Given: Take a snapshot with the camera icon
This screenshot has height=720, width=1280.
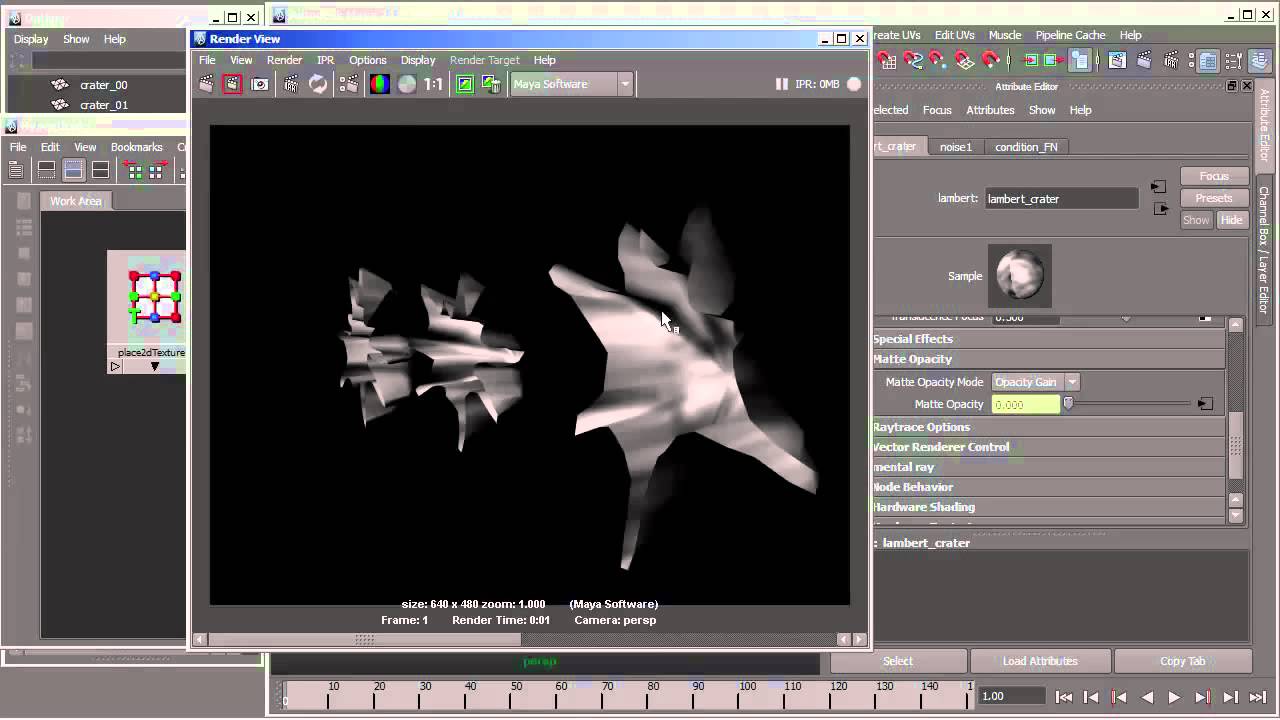Looking at the screenshot, I should tap(260, 84).
